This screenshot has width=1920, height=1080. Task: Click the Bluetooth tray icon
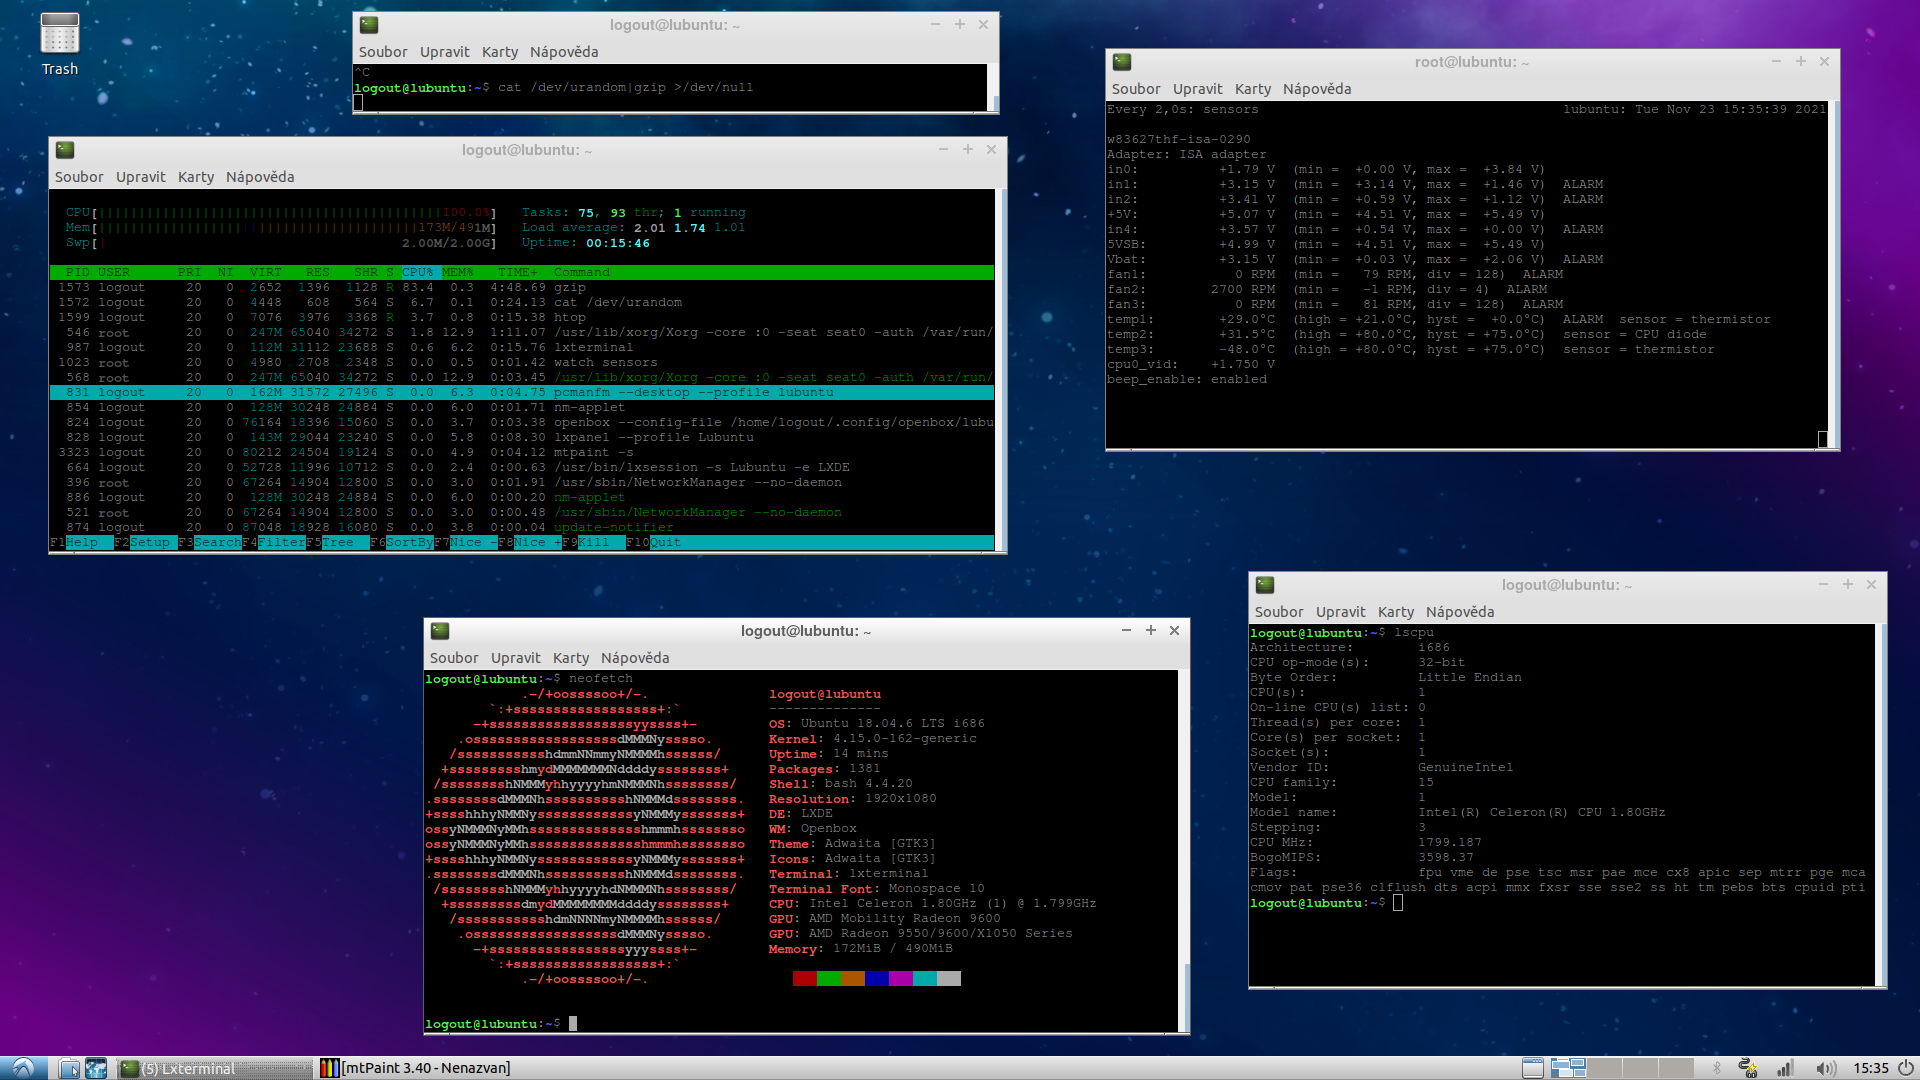pos(1717,1068)
